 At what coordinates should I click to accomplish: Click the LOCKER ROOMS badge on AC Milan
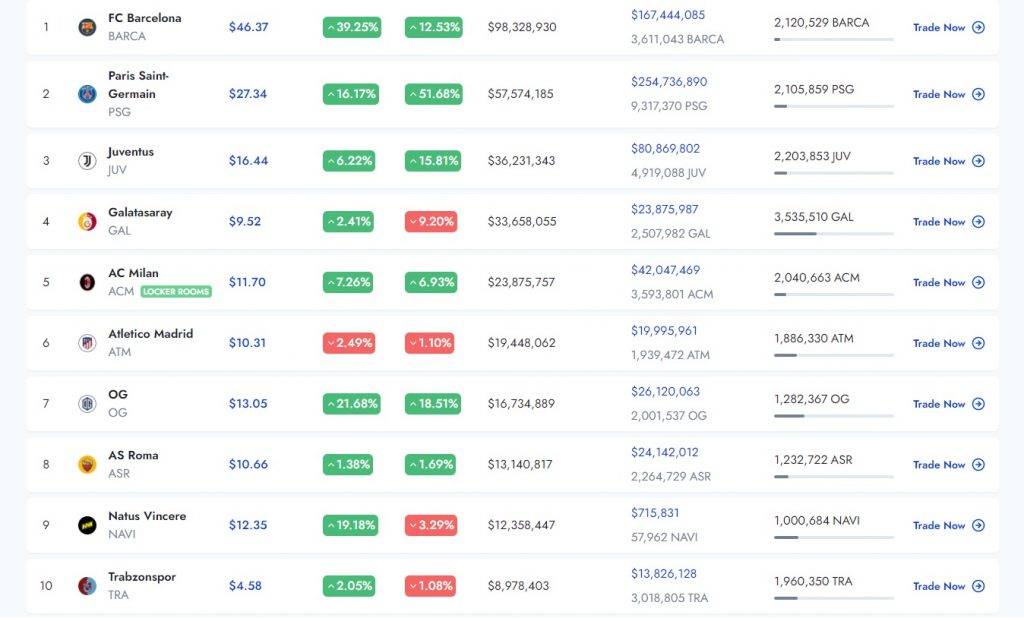click(x=176, y=291)
